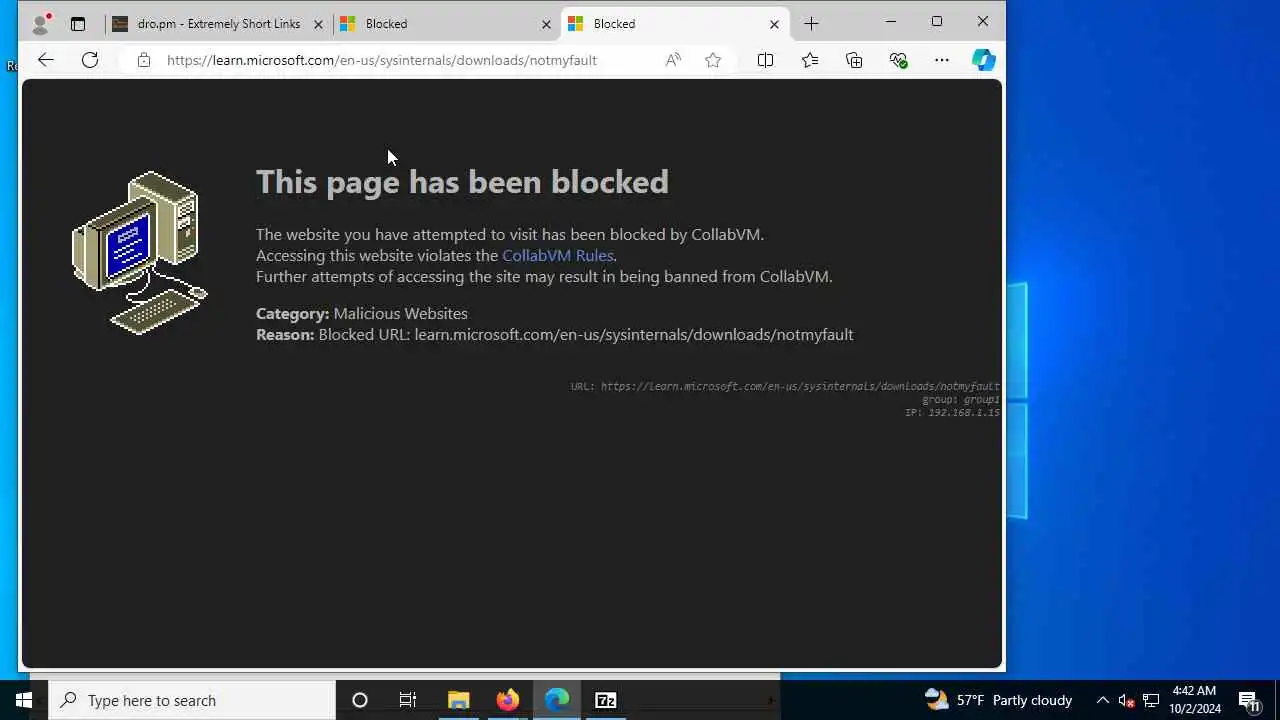
Task: Open 7-Zip from taskbar
Action: (606, 700)
